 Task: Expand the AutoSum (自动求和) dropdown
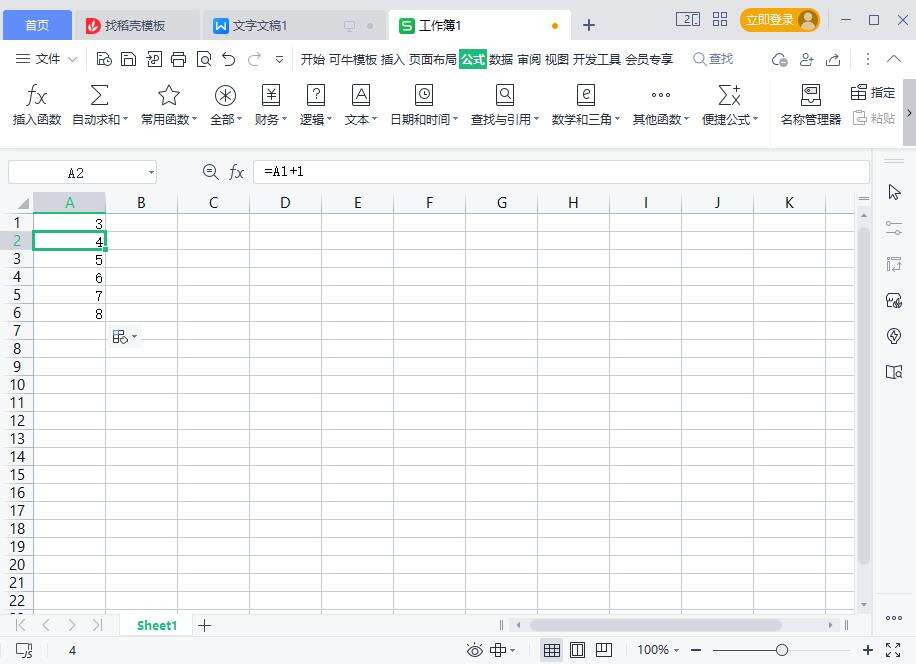(x=124, y=120)
